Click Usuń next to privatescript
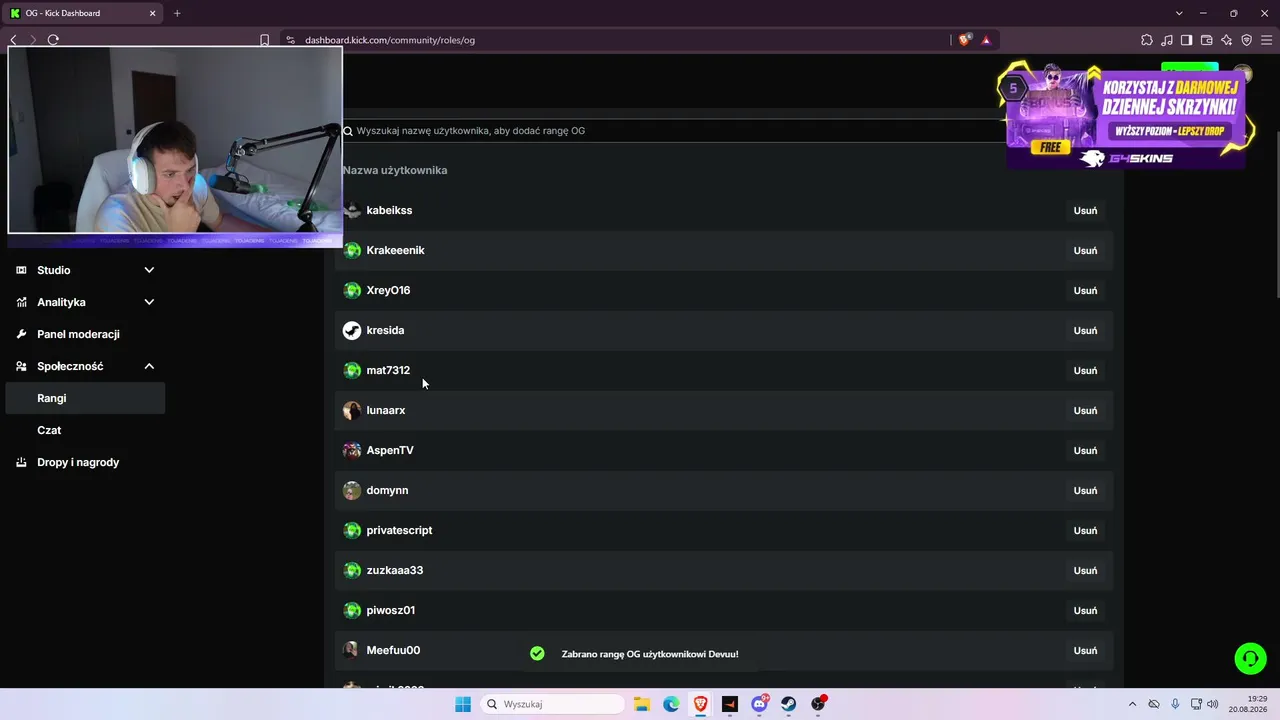 (1085, 530)
